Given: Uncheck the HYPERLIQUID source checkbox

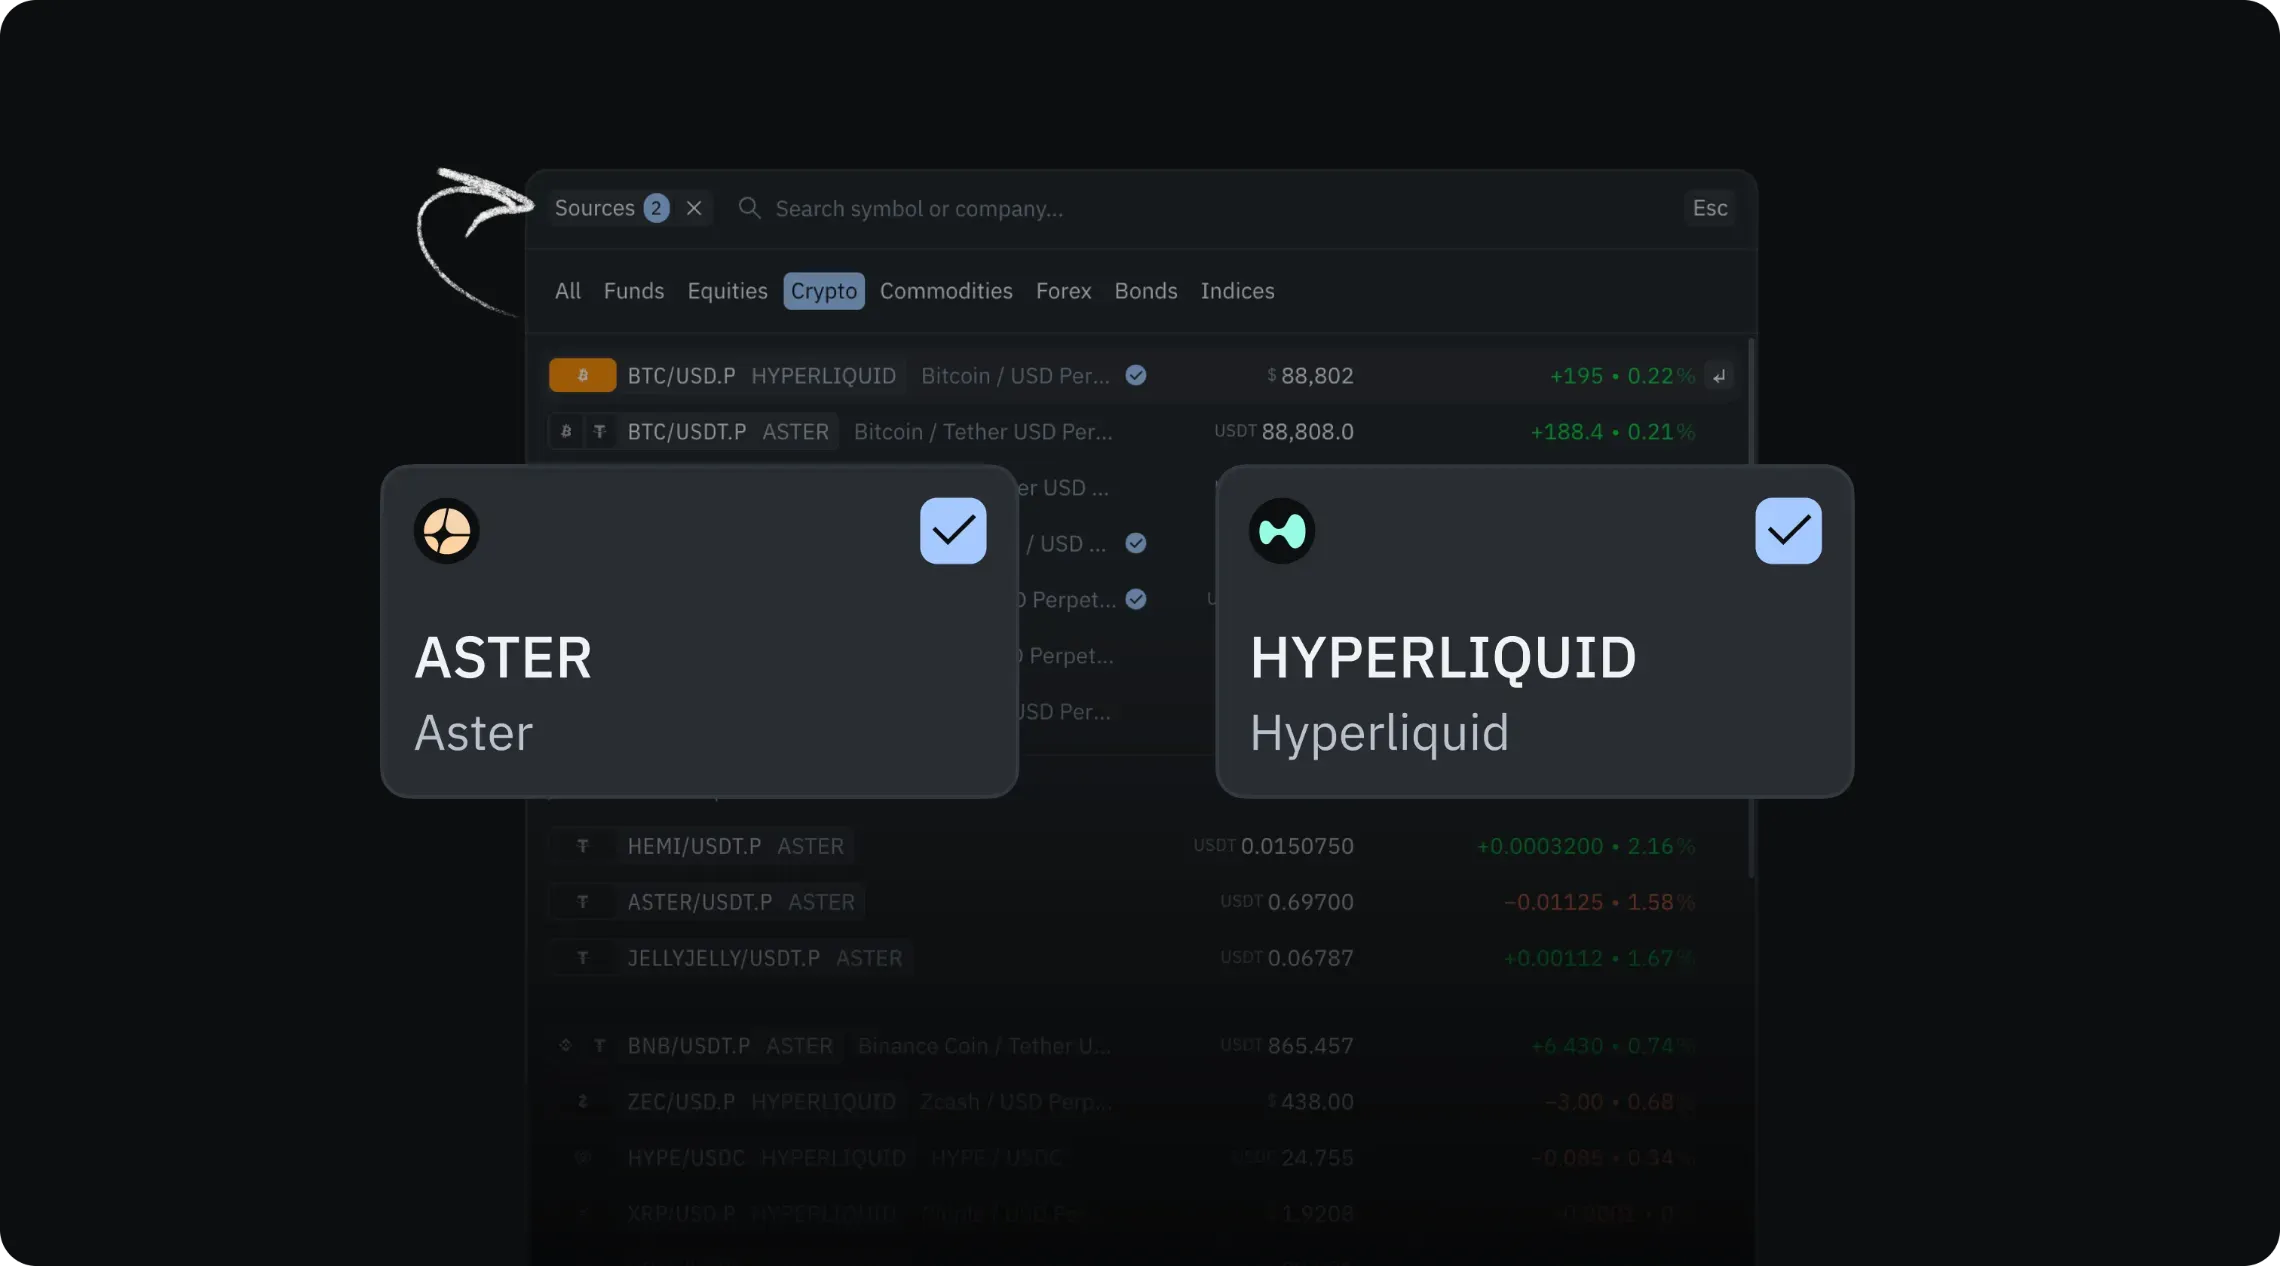Looking at the screenshot, I should click(x=1787, y=531).
